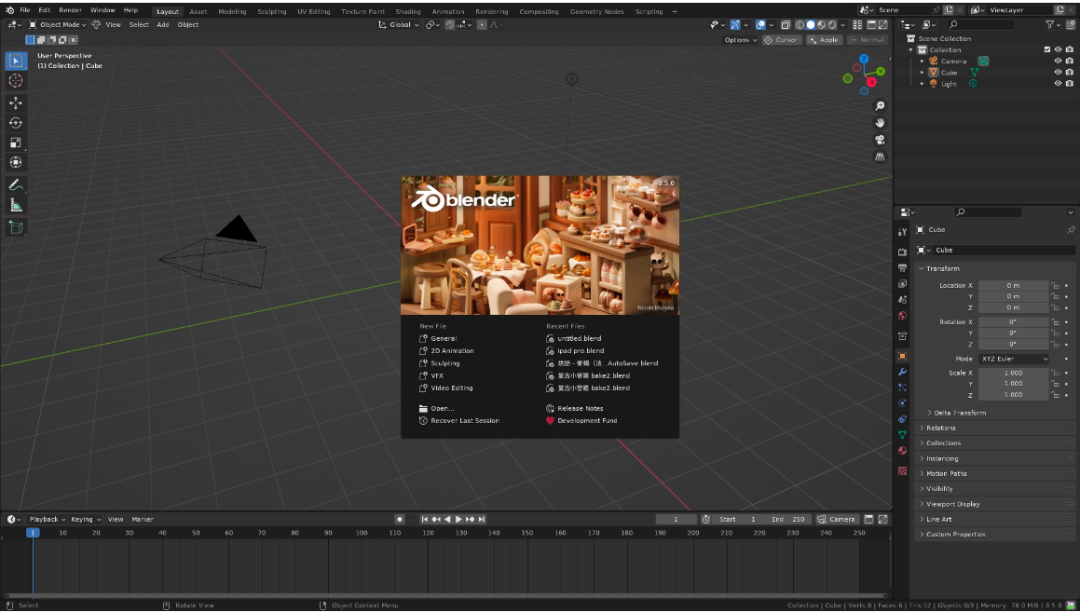Open the XYZ Euler rotation mode dropdown
Viewport: 1080px width, 612px height.
[1014, 359]
